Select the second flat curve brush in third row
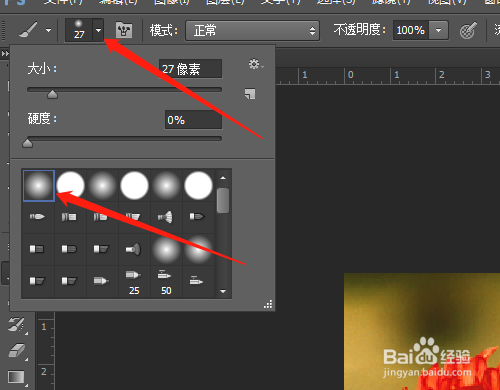 pos(69,249)
